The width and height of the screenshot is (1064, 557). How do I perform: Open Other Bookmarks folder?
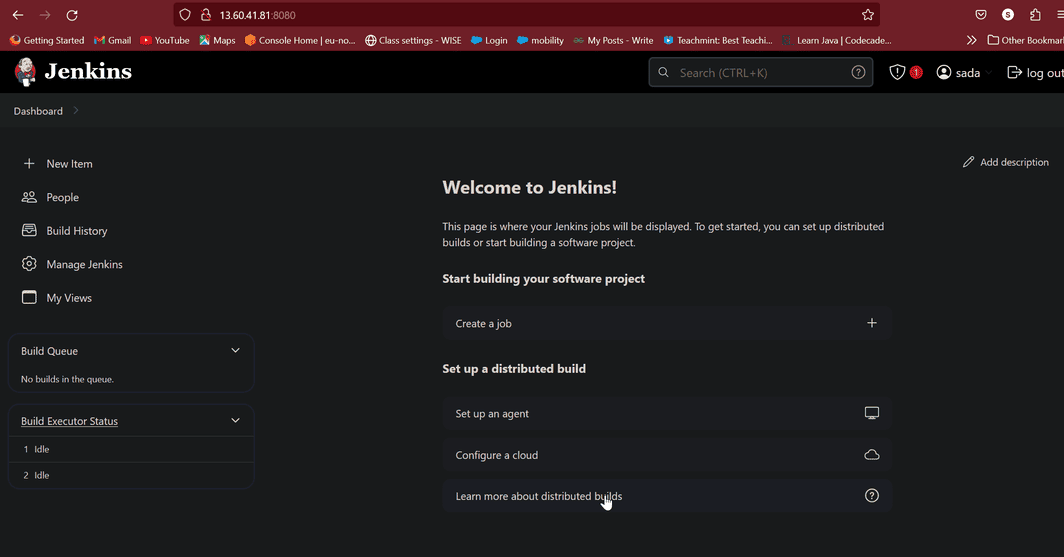[x=1025, y=40]
